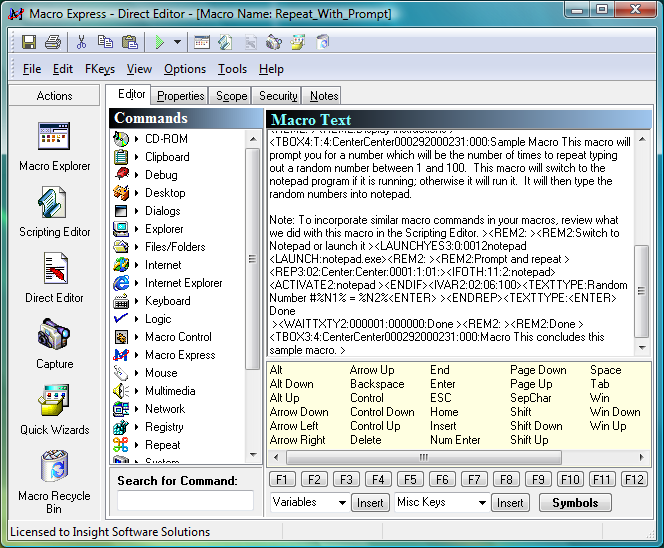Click the Print icon in toolbar
664x548 pixels.
click(x=53, y=42)
